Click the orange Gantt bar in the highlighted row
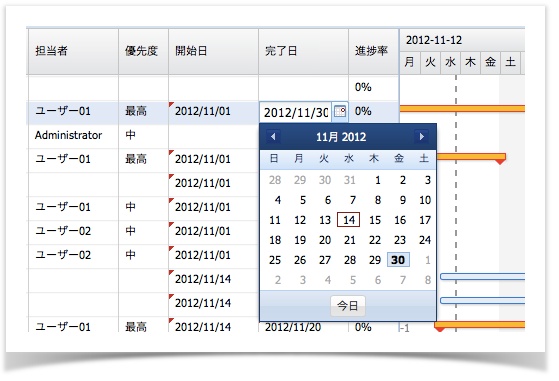The image size is (559, 381). pos(462,109)
